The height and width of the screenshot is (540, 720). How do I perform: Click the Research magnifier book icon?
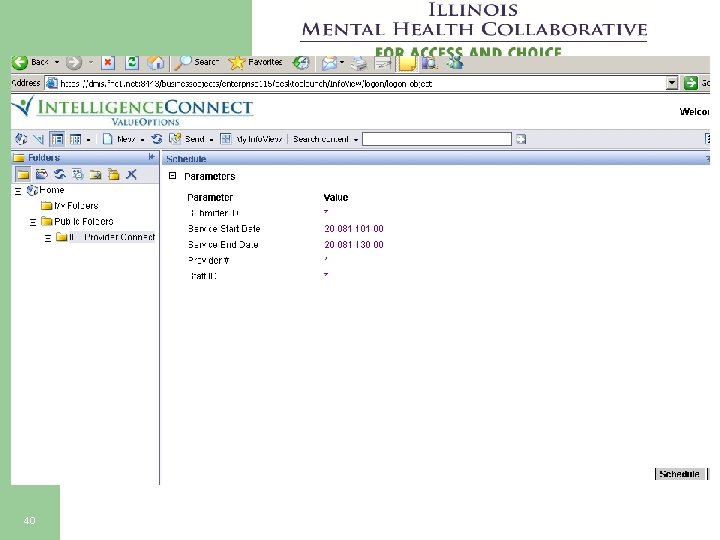(x=430, y=63)
